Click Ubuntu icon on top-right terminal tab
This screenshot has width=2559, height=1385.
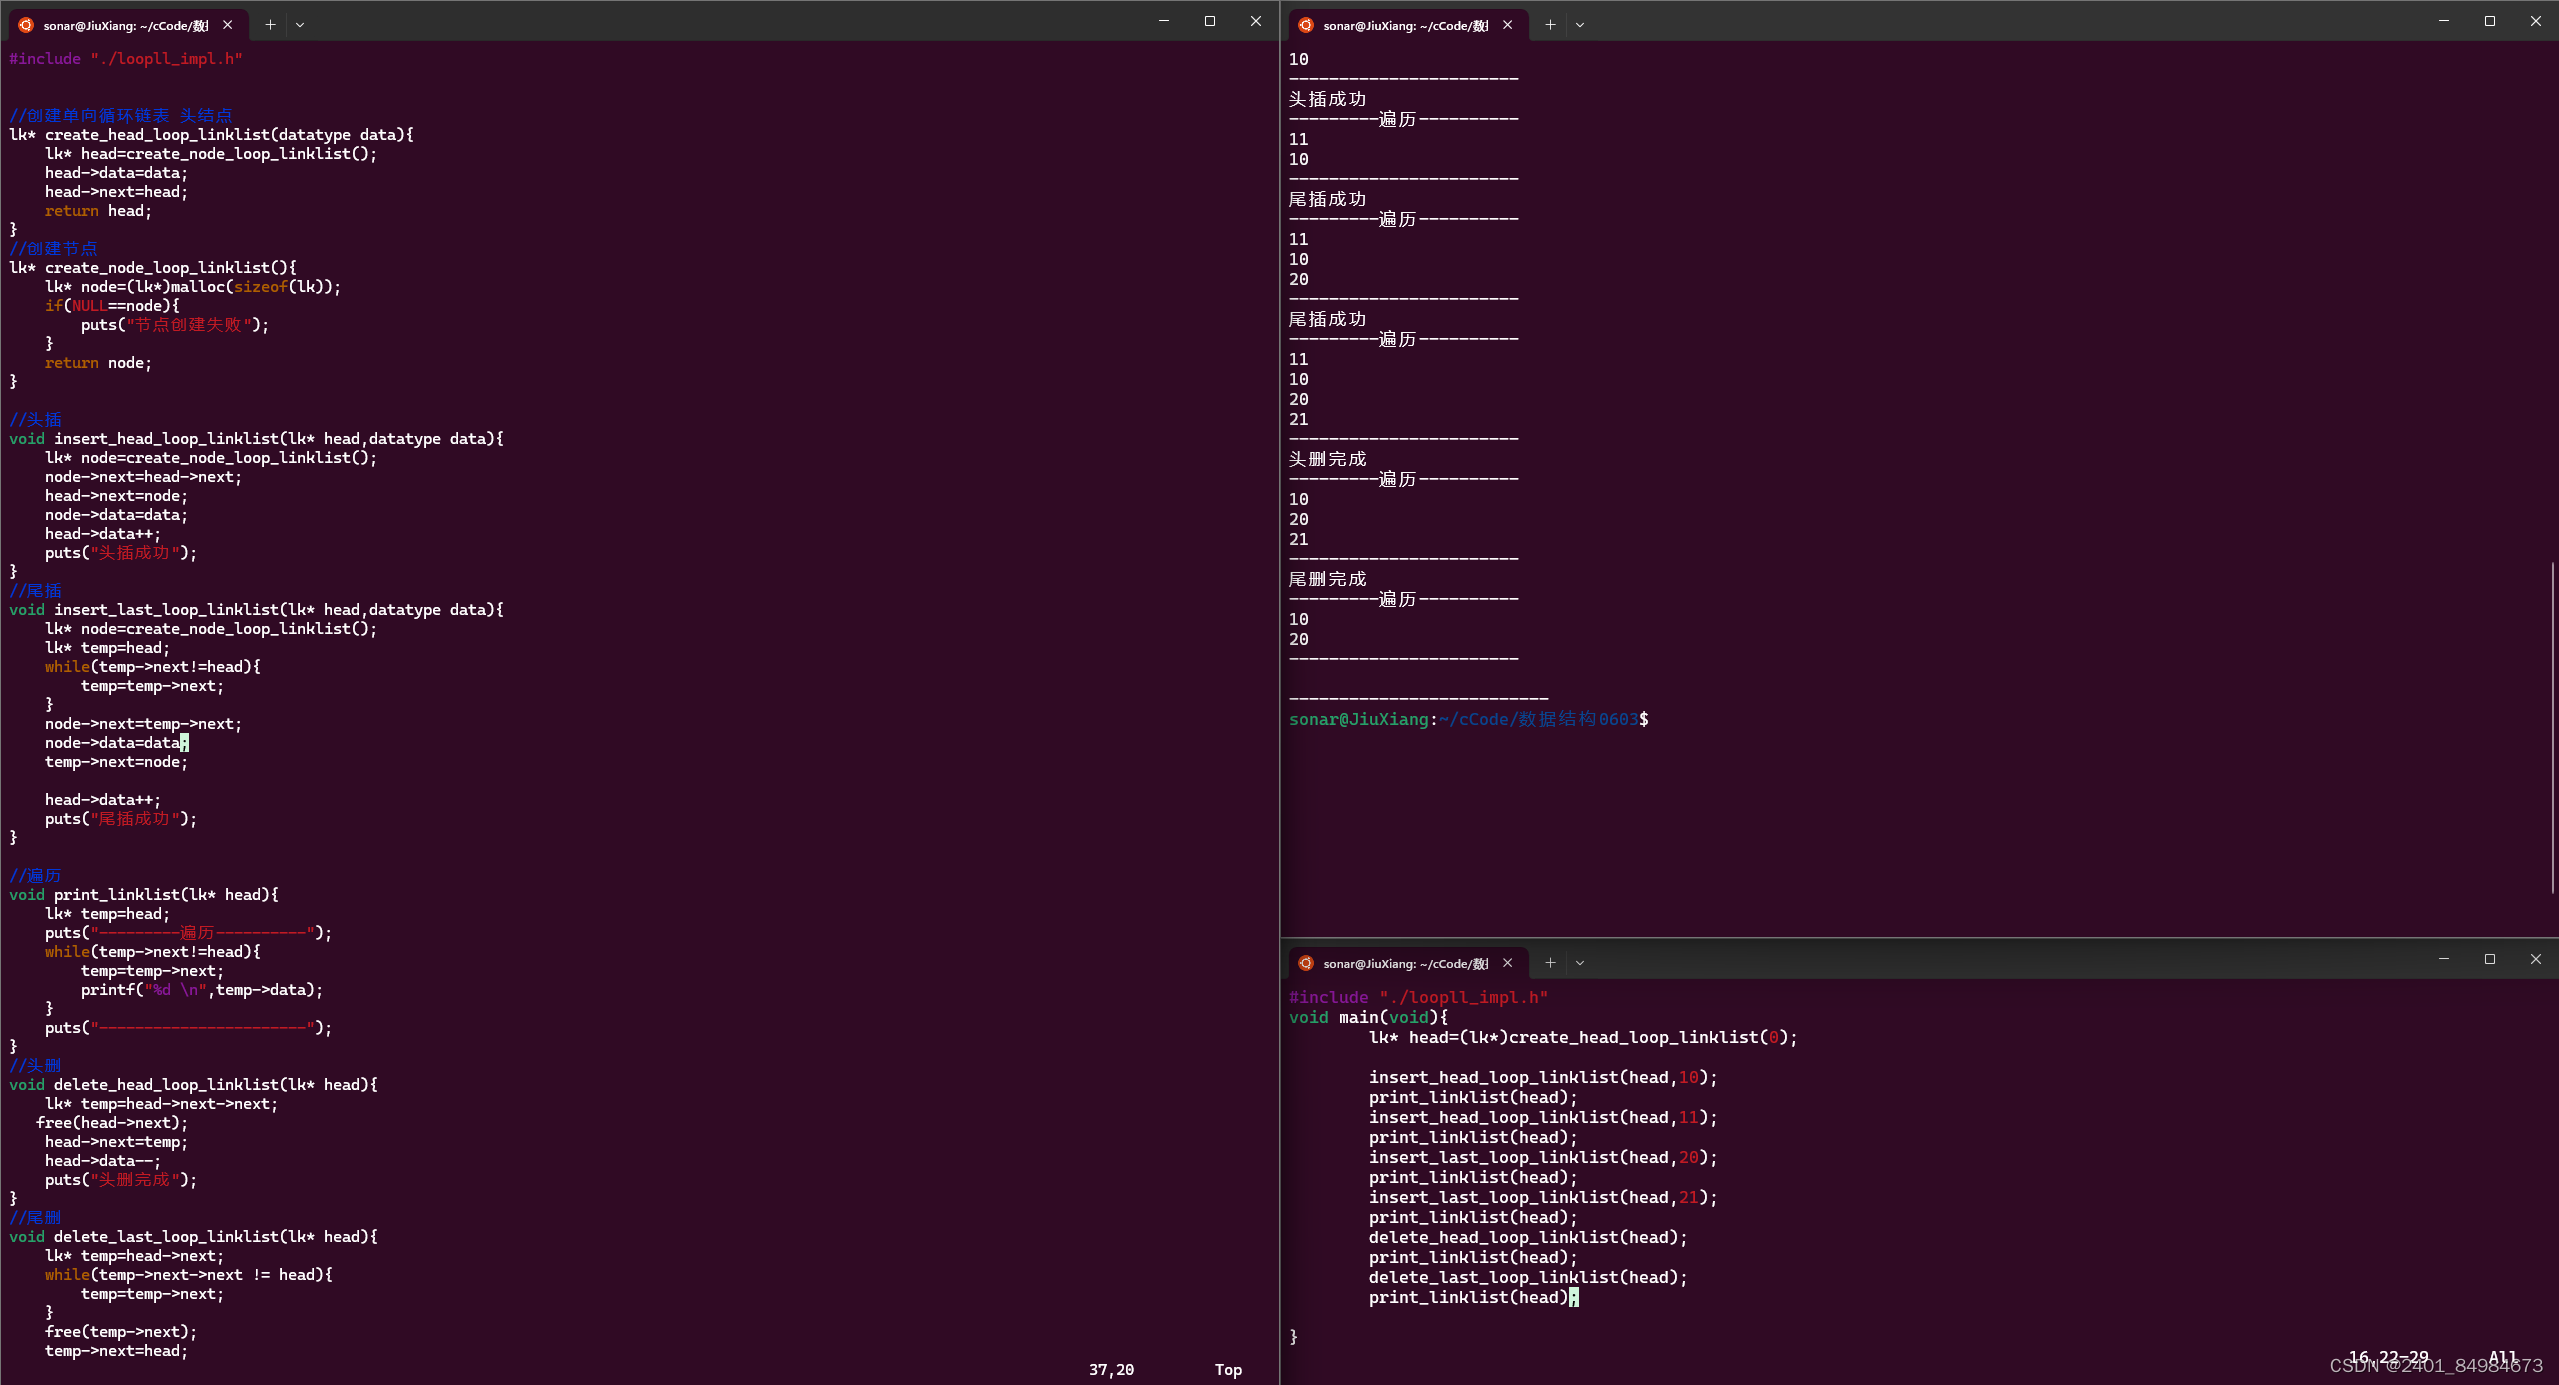point(1306,25)
